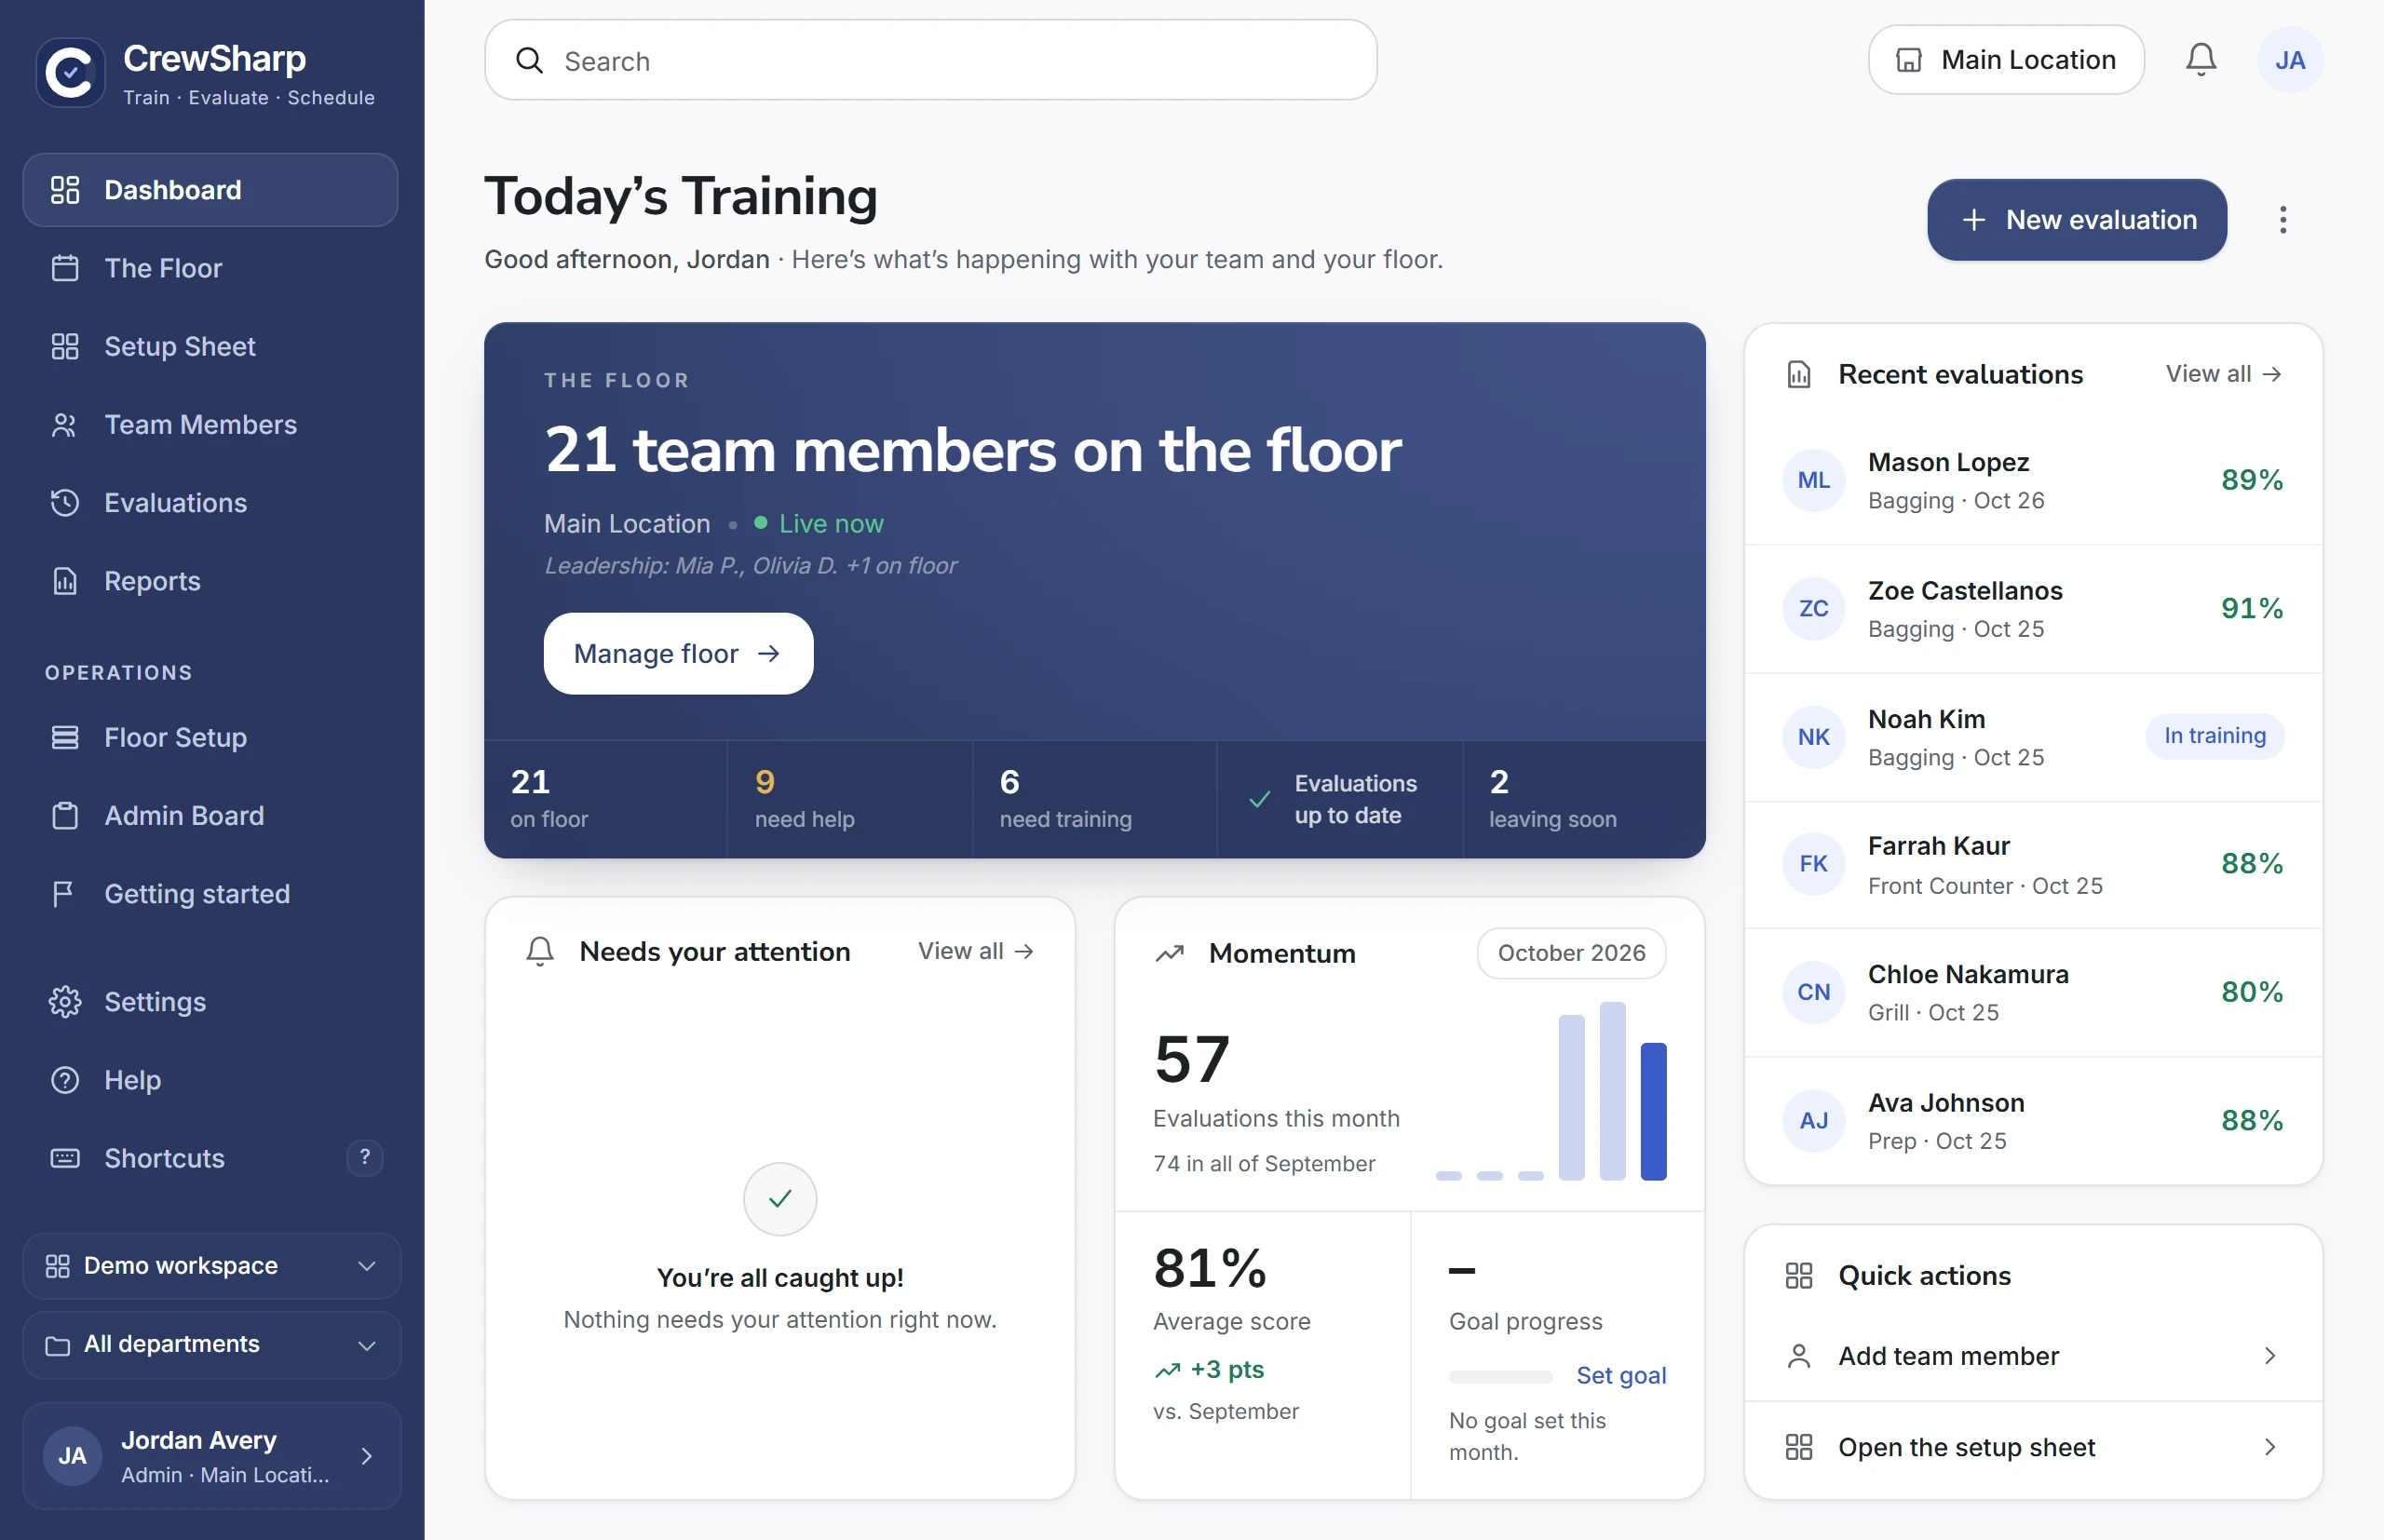The height and width of the screenshot is (1540, 2384).
Task: Click the Zoe Castellanos ZC avatar
Action: (1813, 608)
